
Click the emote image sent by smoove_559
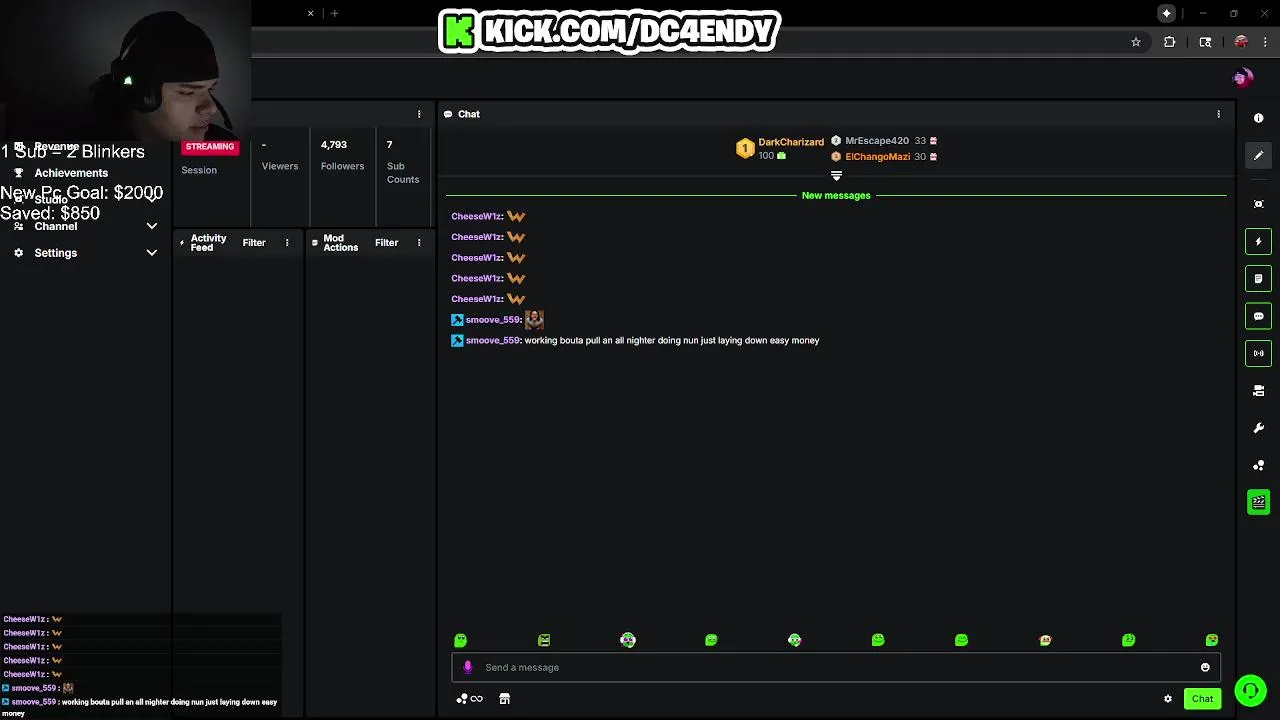(534, 320)
